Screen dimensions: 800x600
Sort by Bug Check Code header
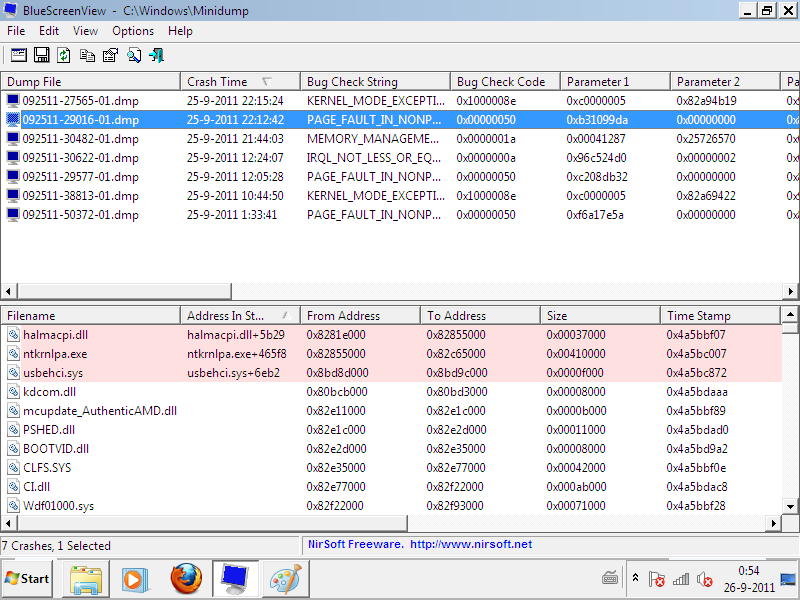506,82
